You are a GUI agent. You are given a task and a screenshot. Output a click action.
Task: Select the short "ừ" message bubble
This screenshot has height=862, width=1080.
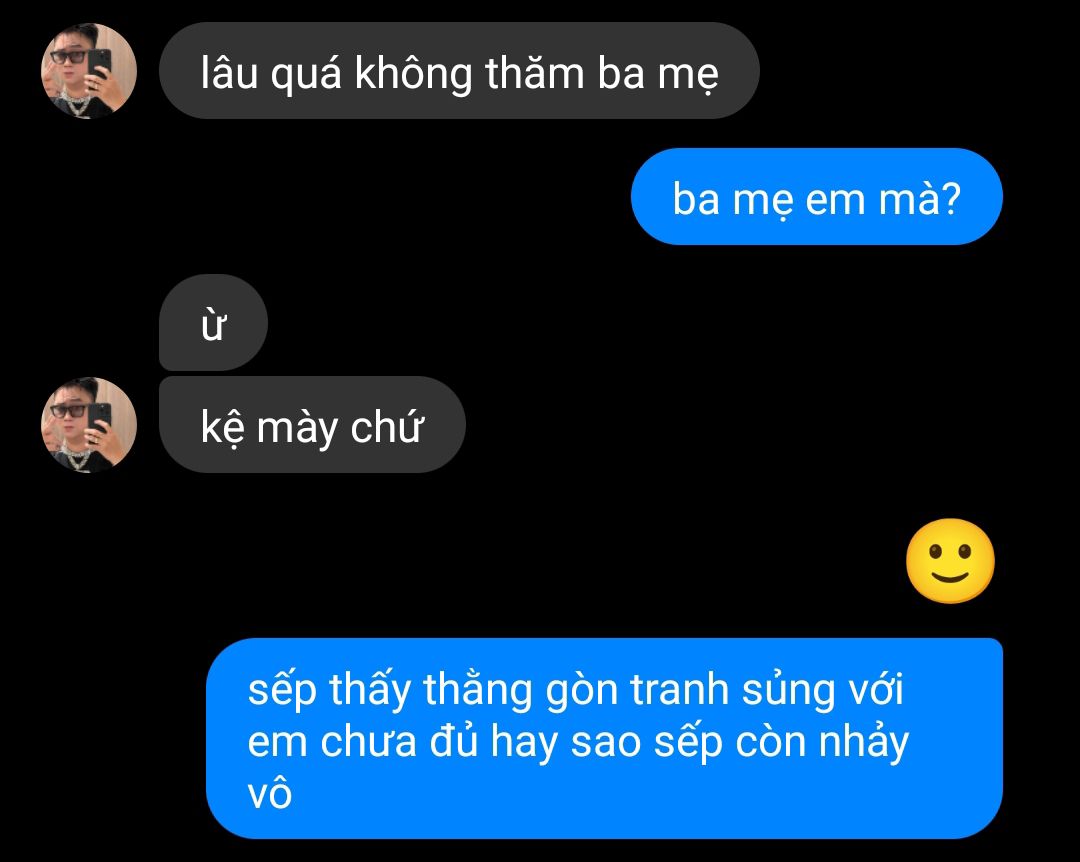[x=214, y=322]
